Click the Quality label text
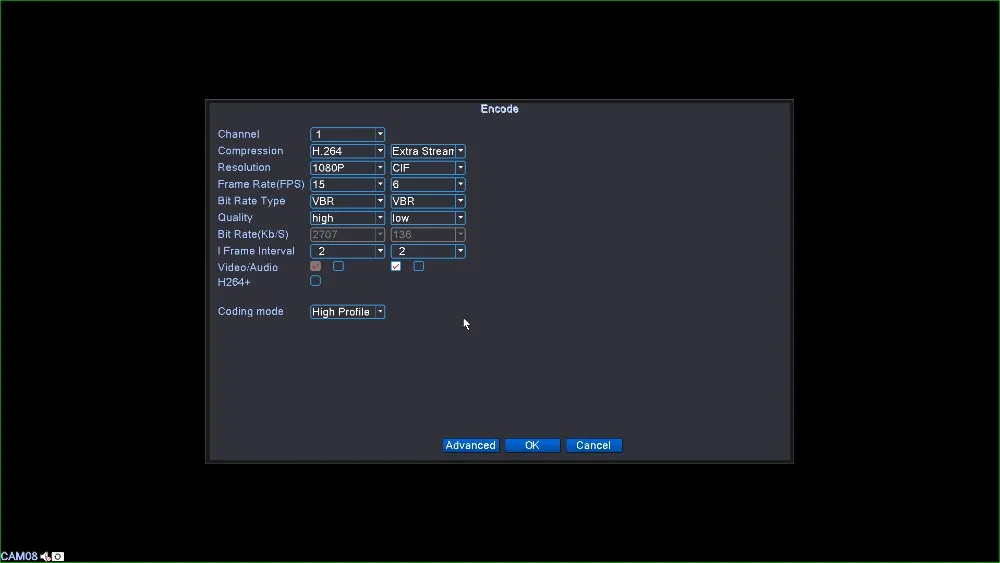Image resolution: width=1000 pixels, height=563 pixels. click(x=235, y=217)
